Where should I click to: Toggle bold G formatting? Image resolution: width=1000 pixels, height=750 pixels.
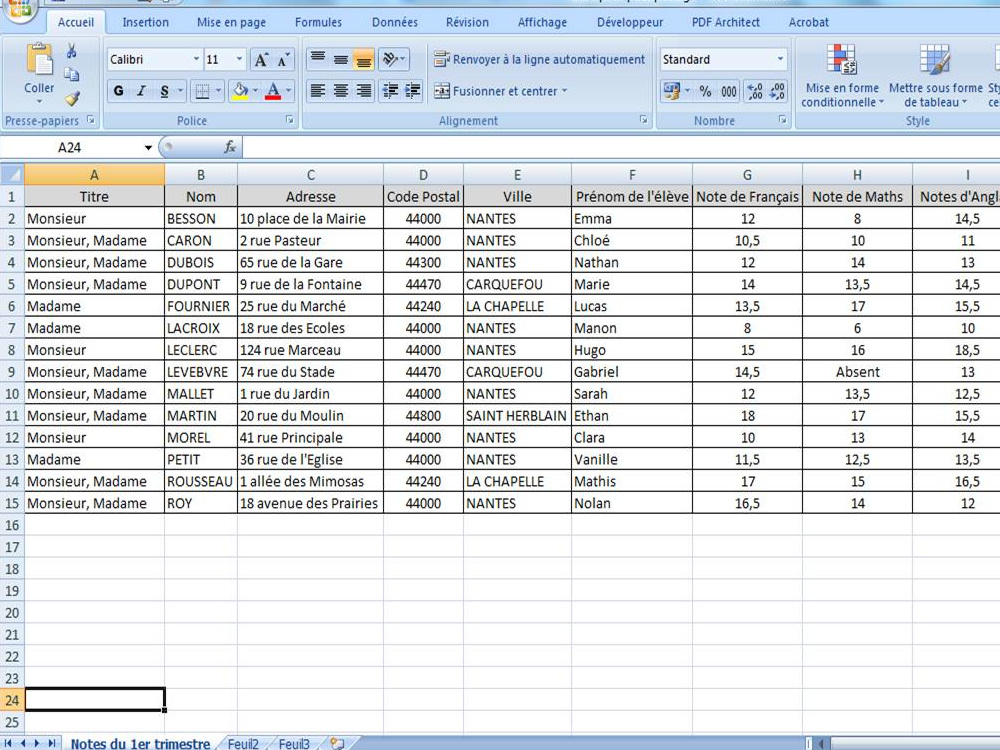[119, 91]
